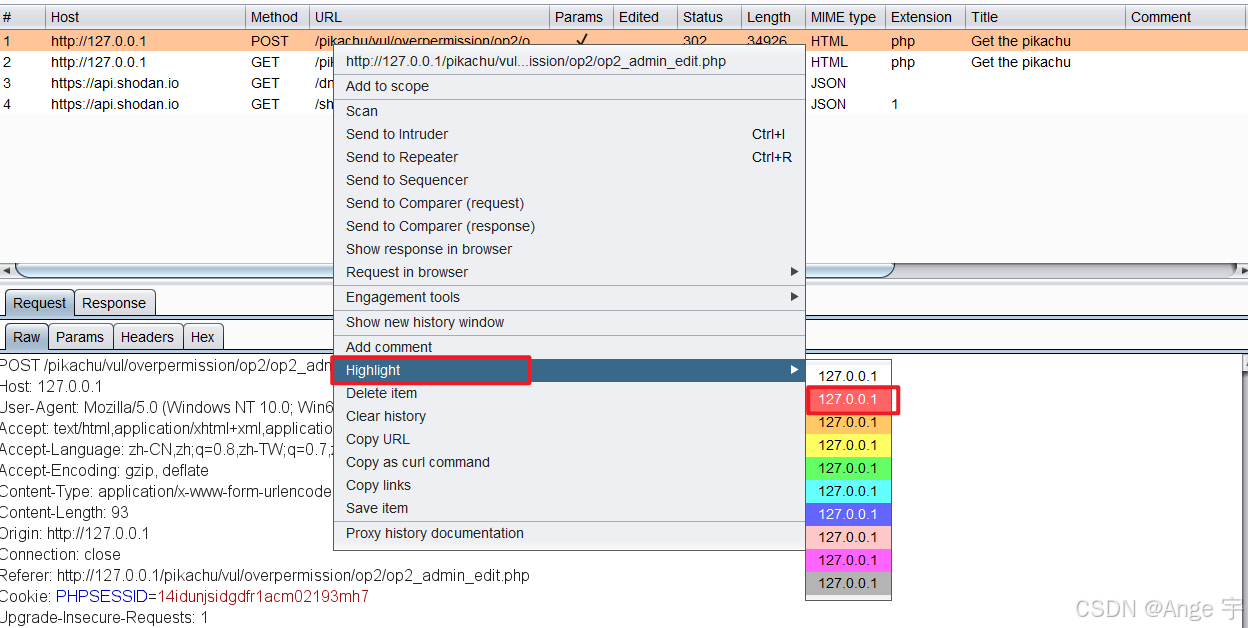Choose Scan from the context menu
1248x628 pixels.
(x=569, y=111)
